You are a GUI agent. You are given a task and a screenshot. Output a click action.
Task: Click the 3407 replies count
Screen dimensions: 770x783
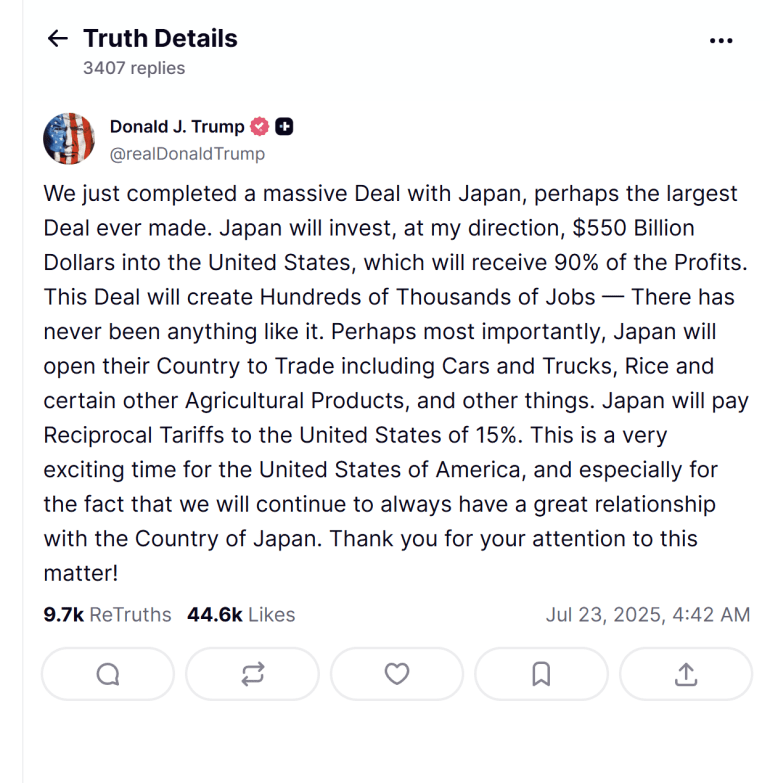pyautogui.click(x=134, y=68)
